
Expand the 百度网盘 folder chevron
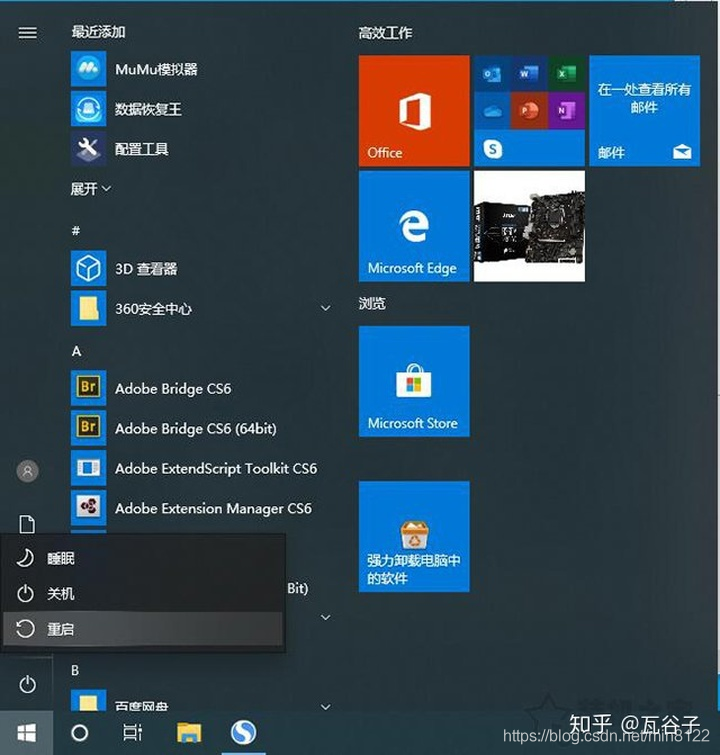click(326, 707)
